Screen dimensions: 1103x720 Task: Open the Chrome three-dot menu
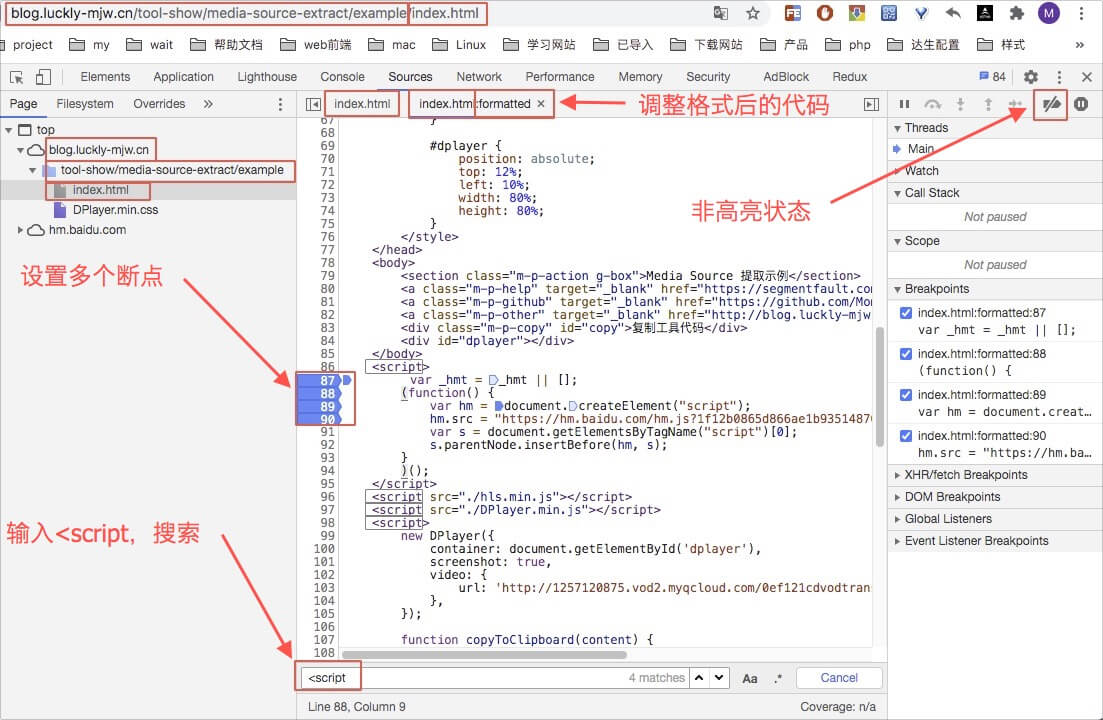(x=1081, y=13)
